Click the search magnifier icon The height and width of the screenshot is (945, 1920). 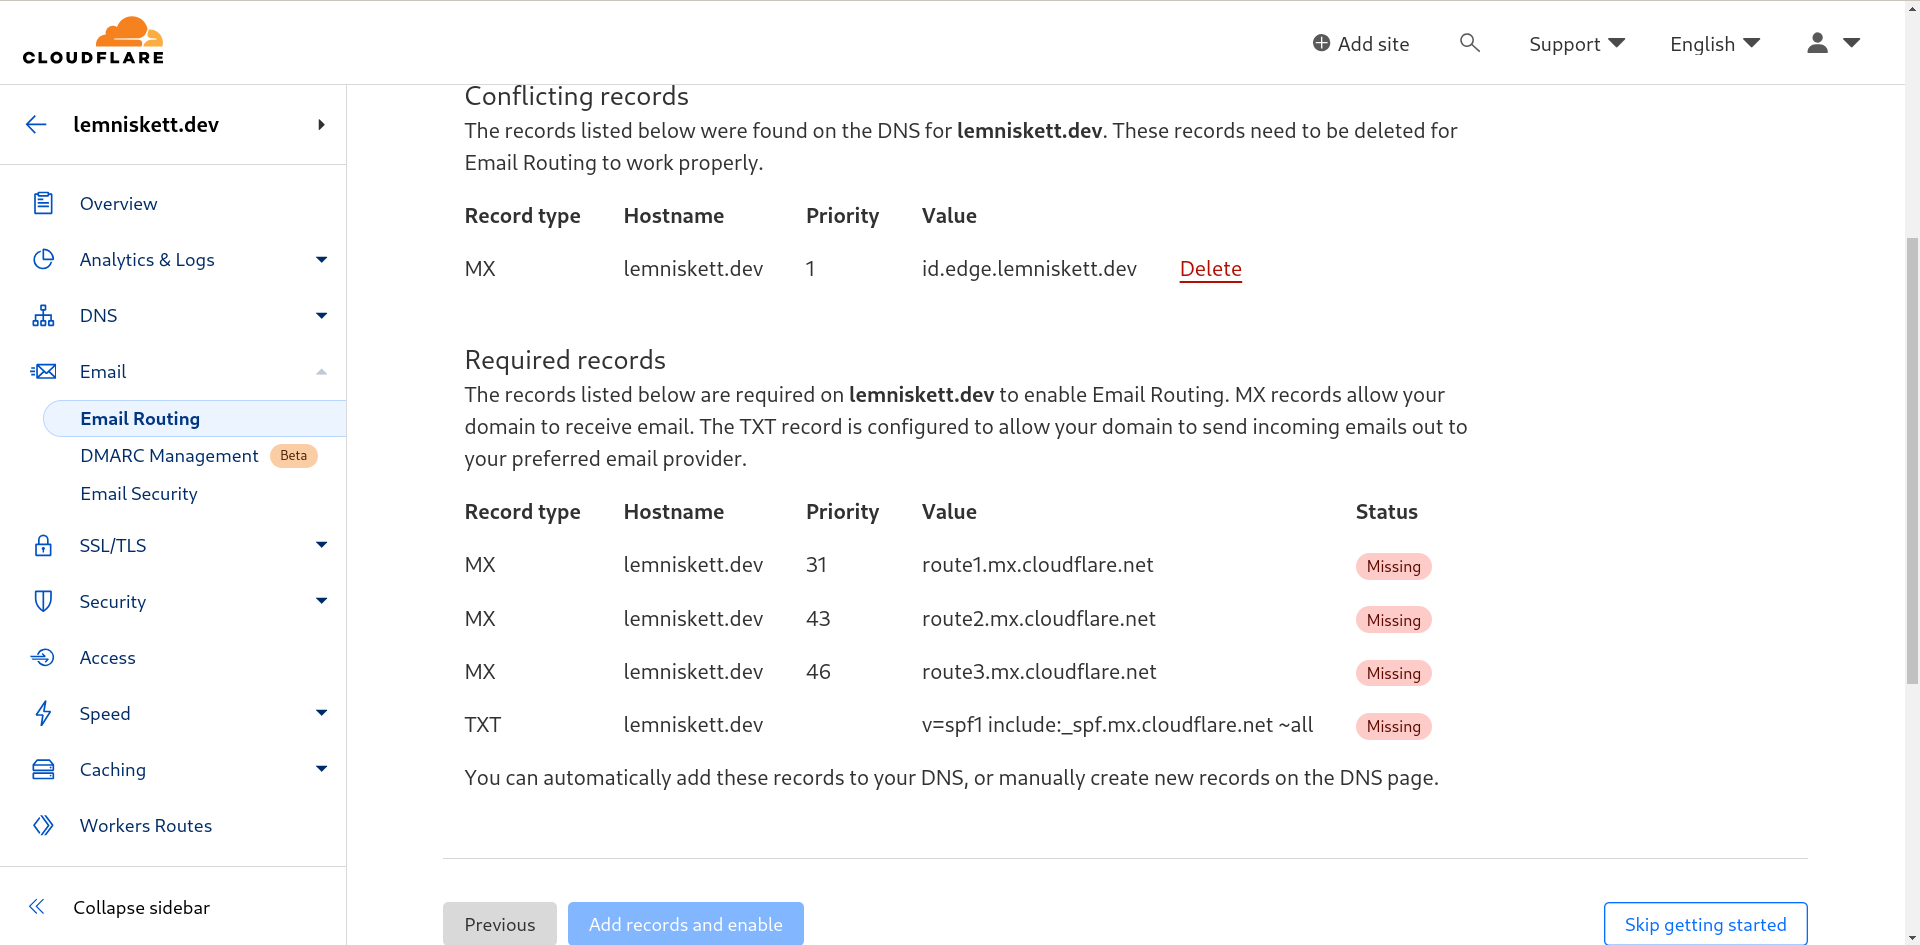point(1469,43)
